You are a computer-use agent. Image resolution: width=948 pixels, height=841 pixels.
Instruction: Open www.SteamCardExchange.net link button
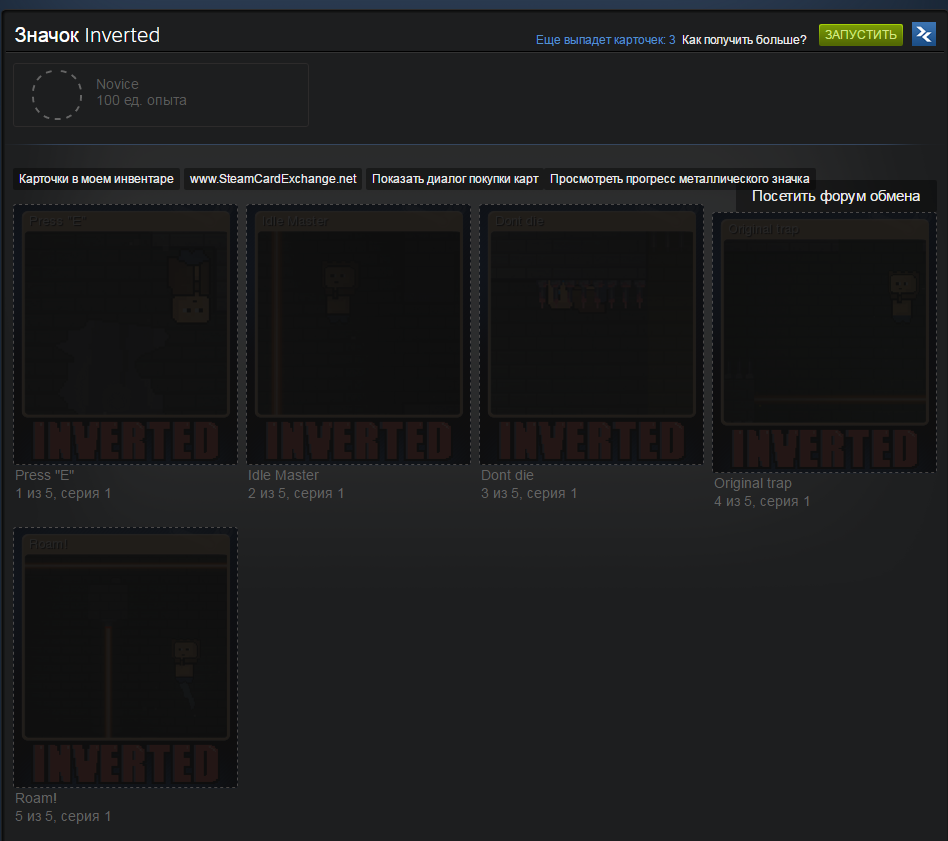273,179
